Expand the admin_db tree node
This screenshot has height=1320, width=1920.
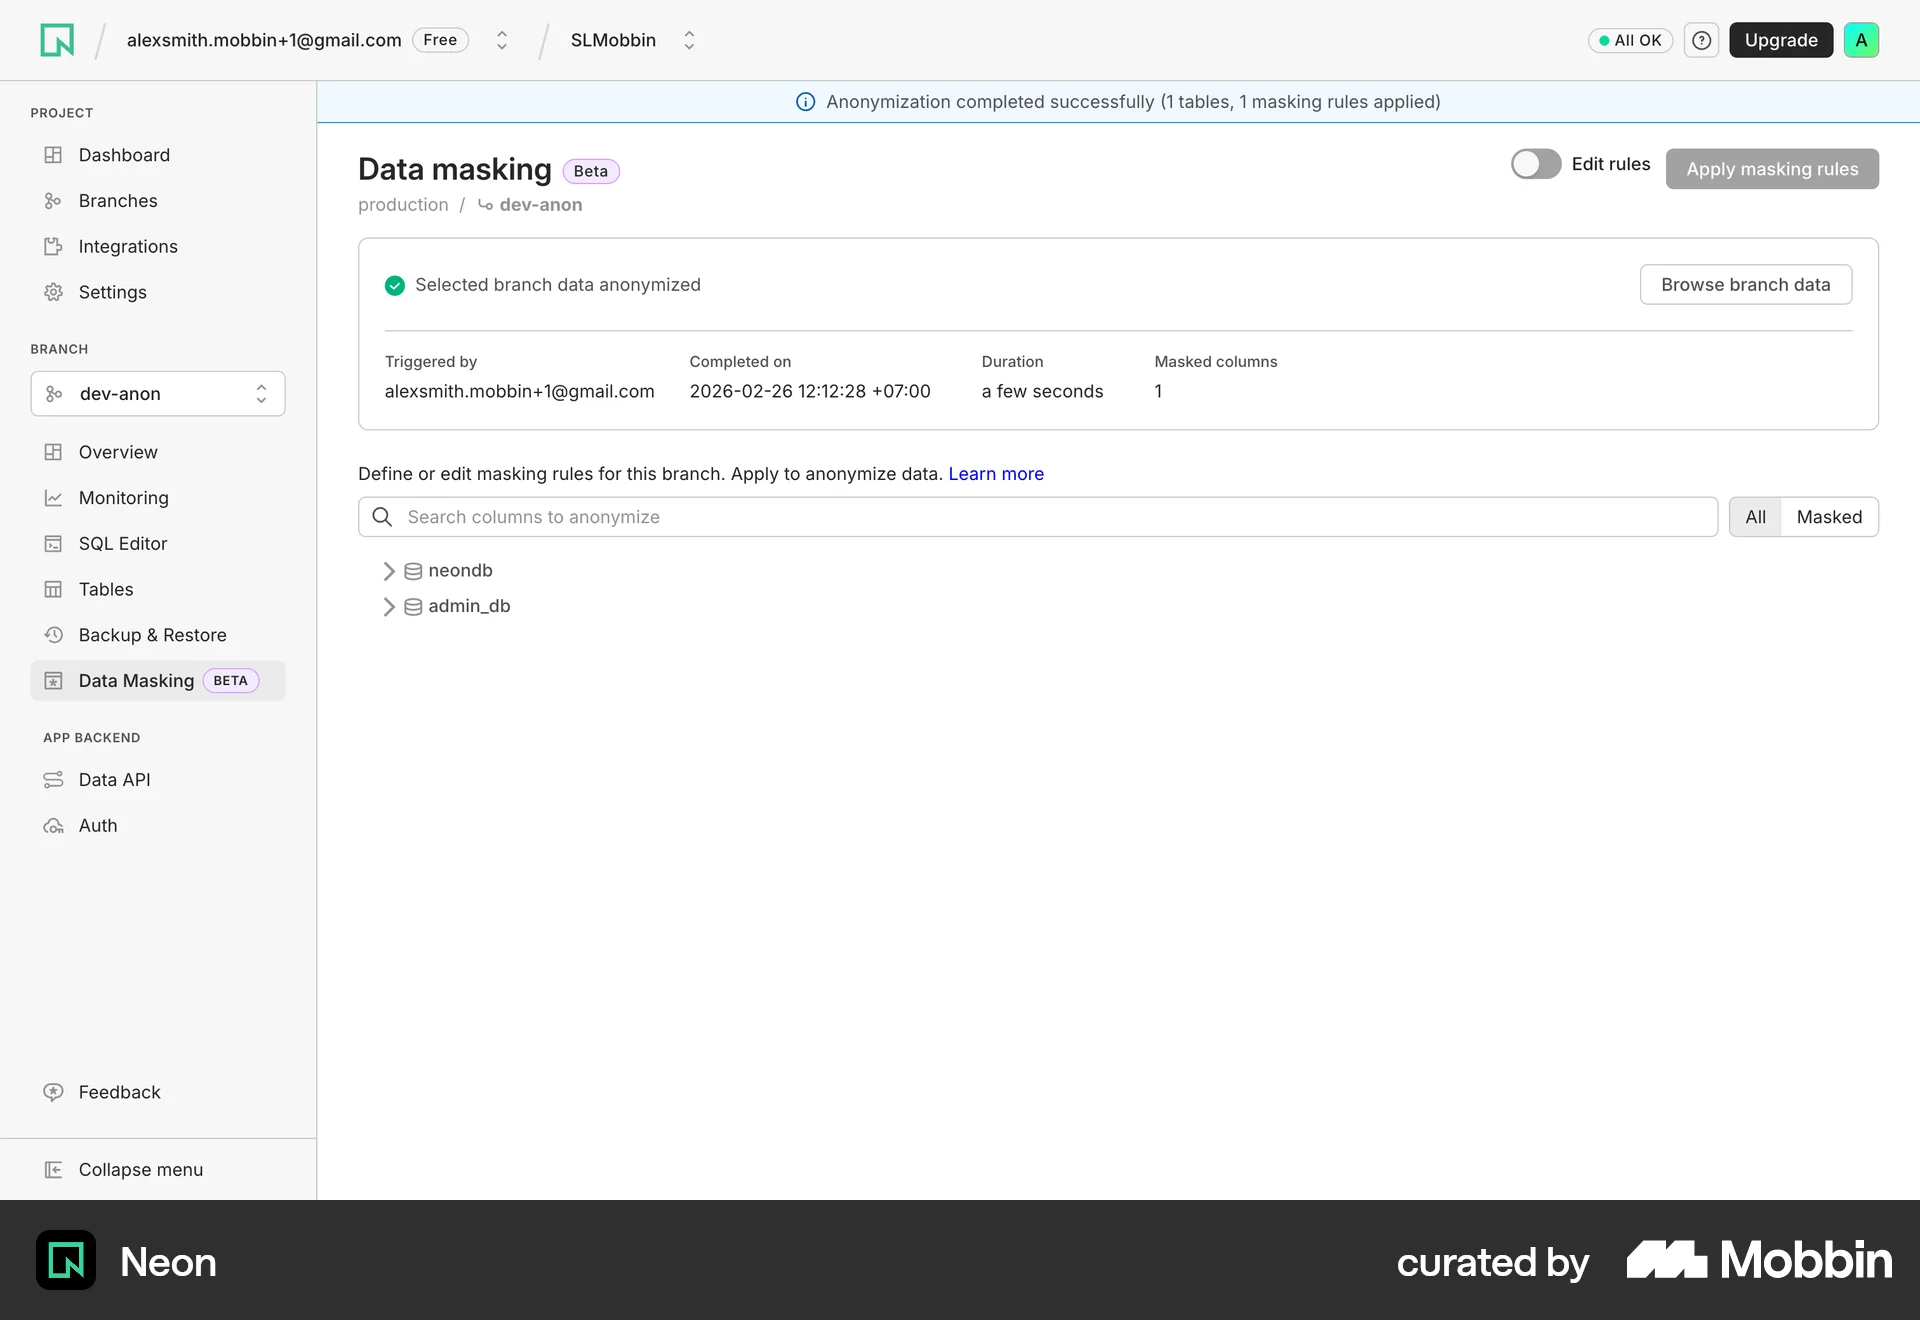pos(389,607)
